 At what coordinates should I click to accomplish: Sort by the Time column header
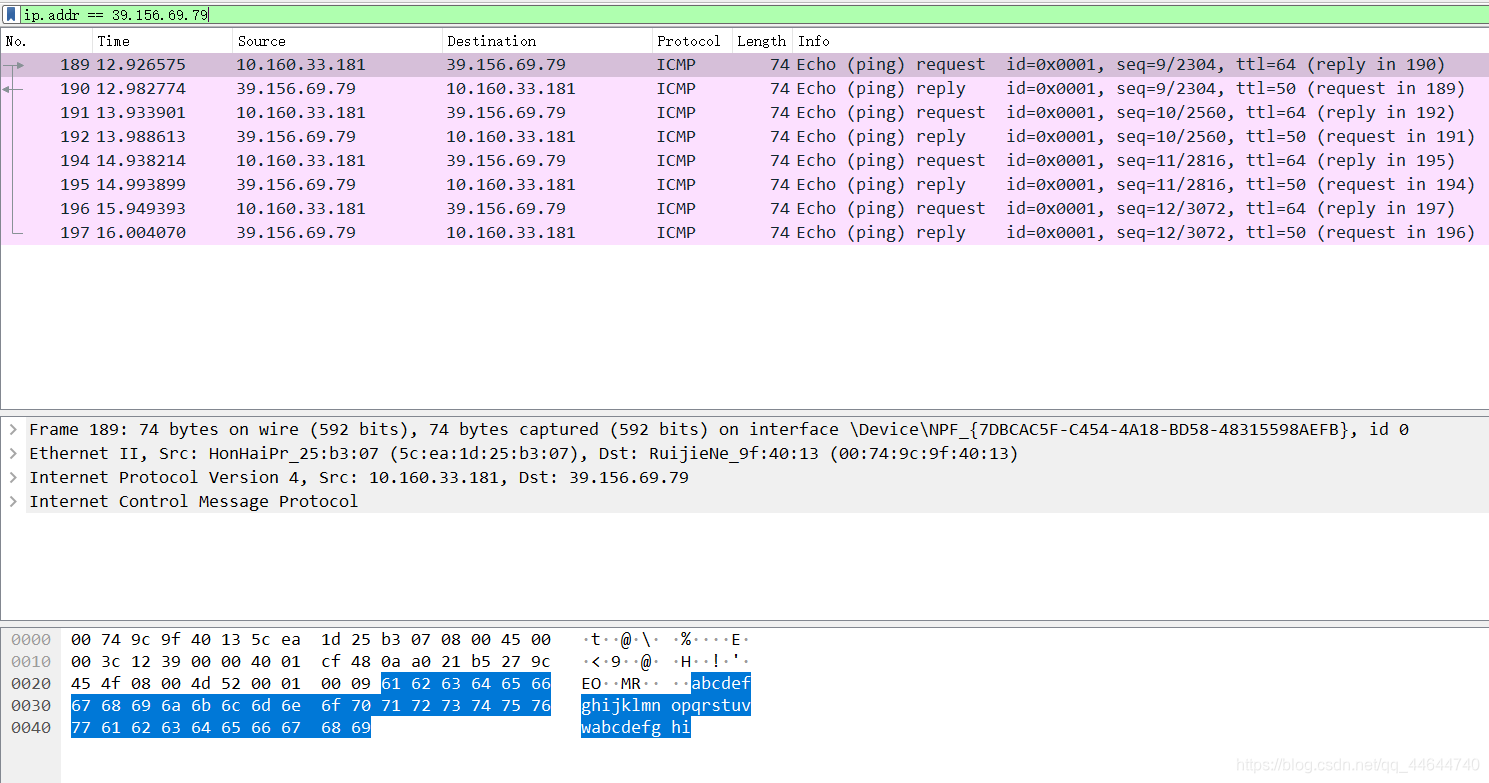point(163,41)
